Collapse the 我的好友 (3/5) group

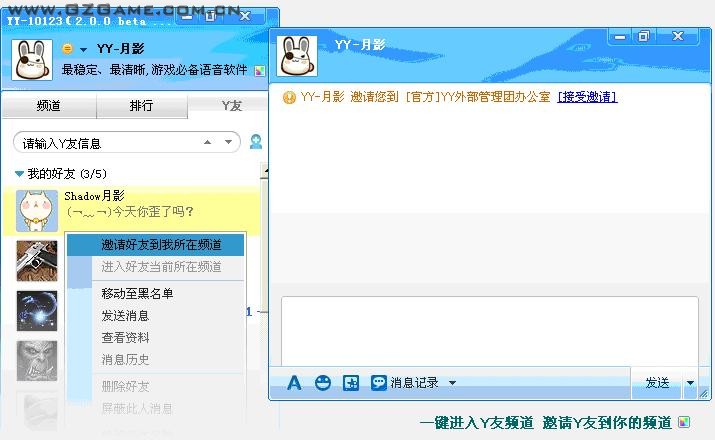[x=19, y=174]
